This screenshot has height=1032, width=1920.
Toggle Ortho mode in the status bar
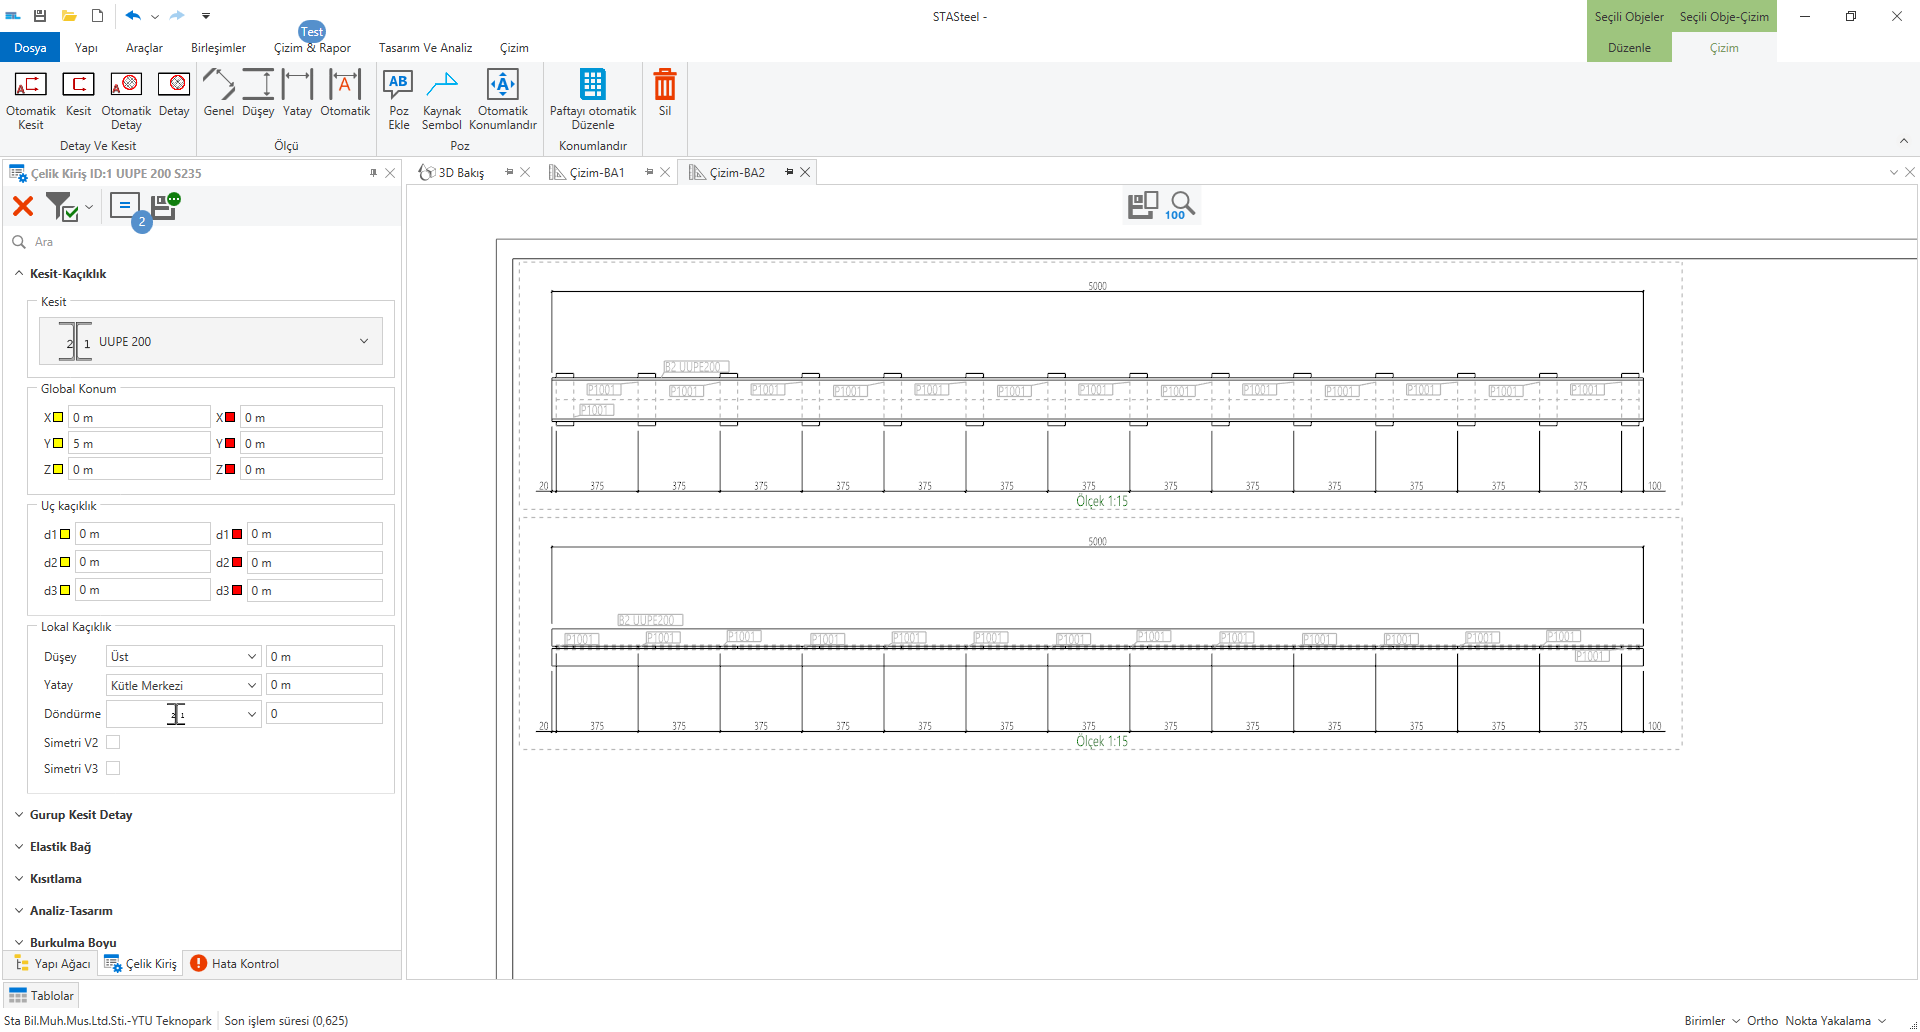[x=1762, y=1021]
